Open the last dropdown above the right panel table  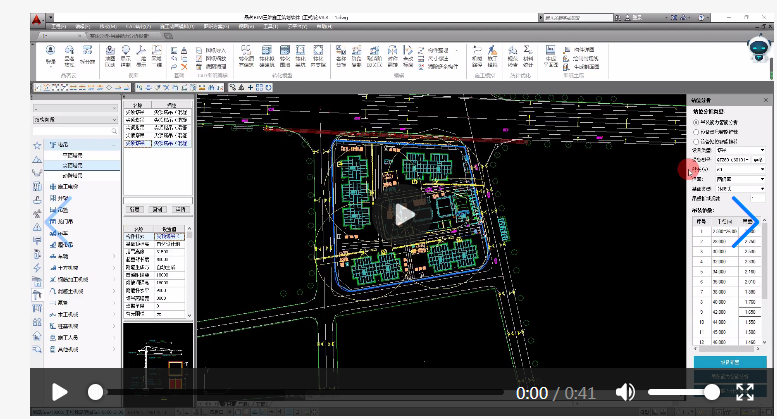click(741, 189)
